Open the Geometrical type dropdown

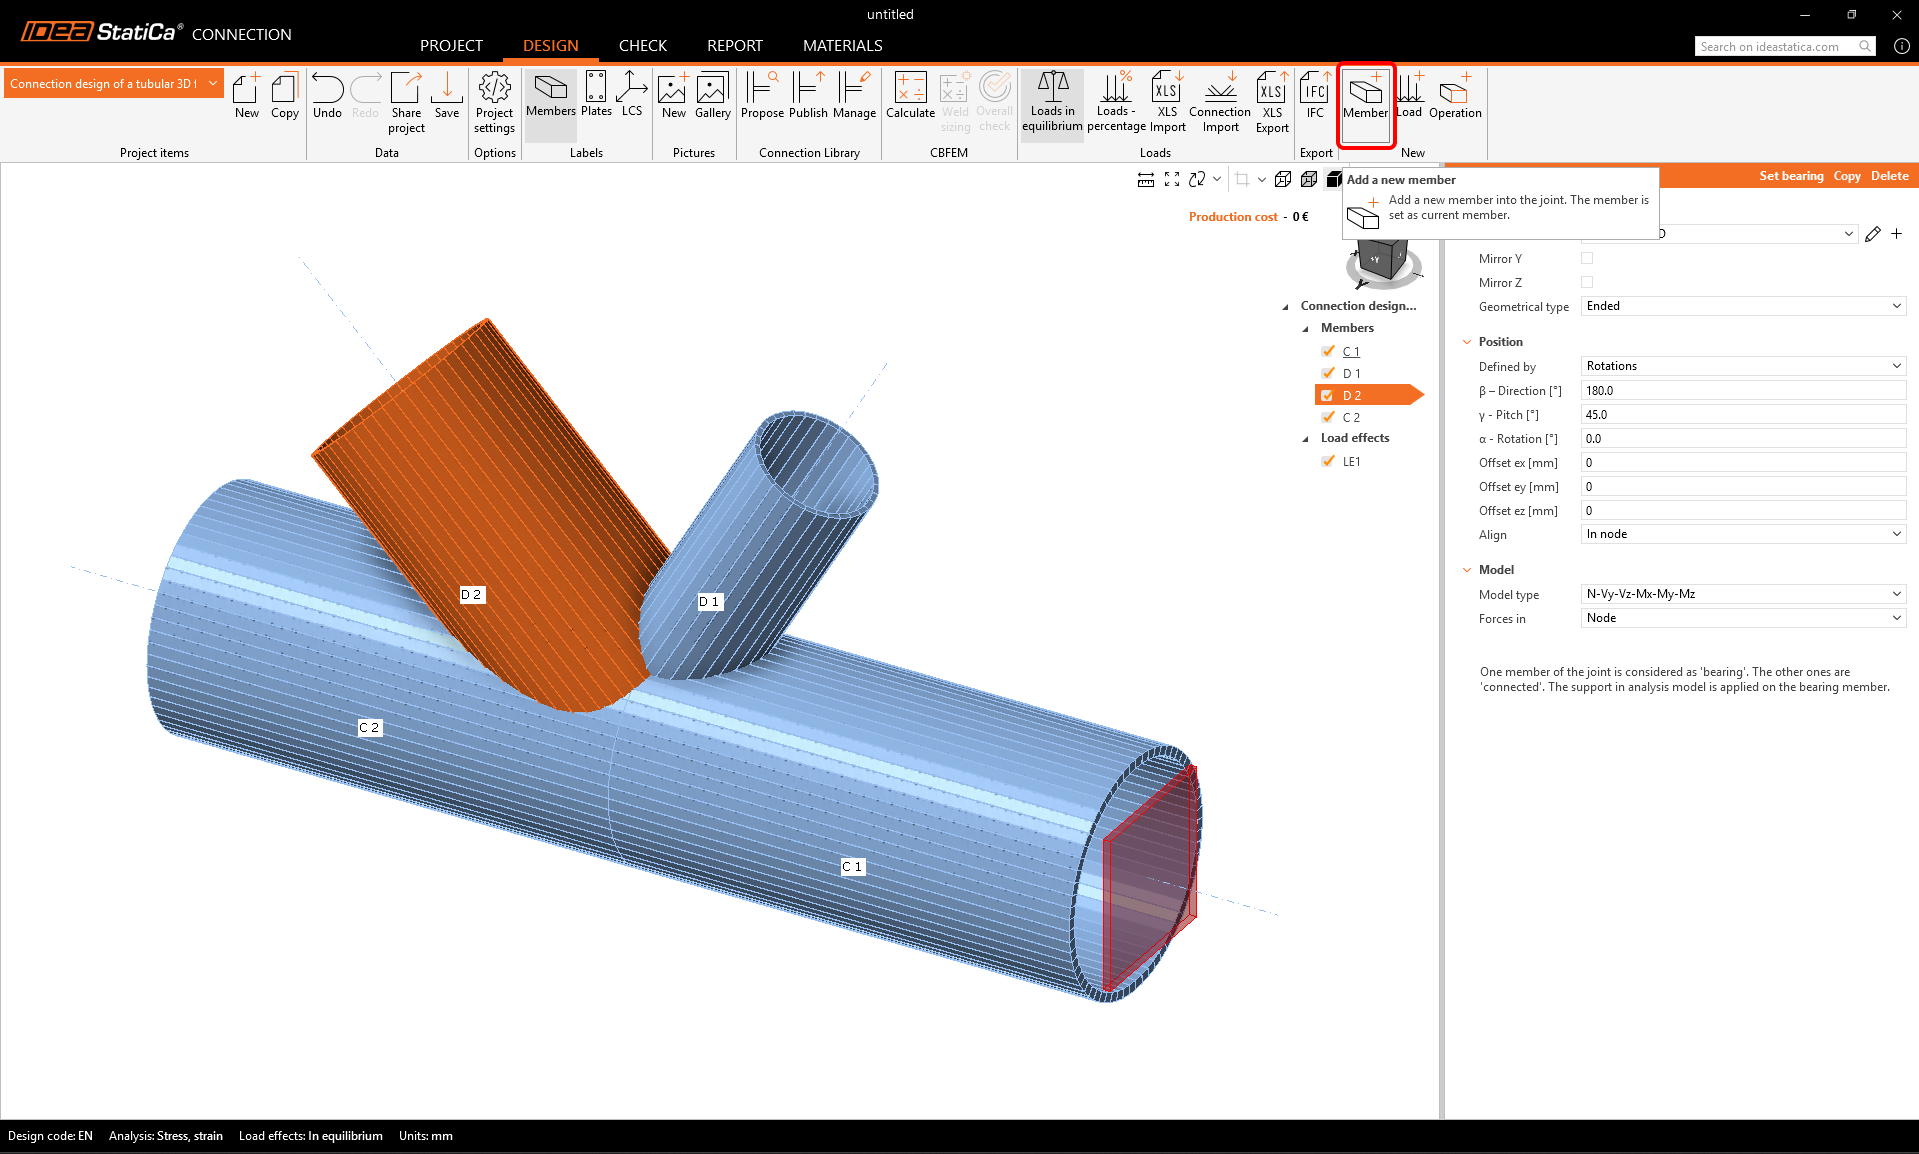[1743, 306]
